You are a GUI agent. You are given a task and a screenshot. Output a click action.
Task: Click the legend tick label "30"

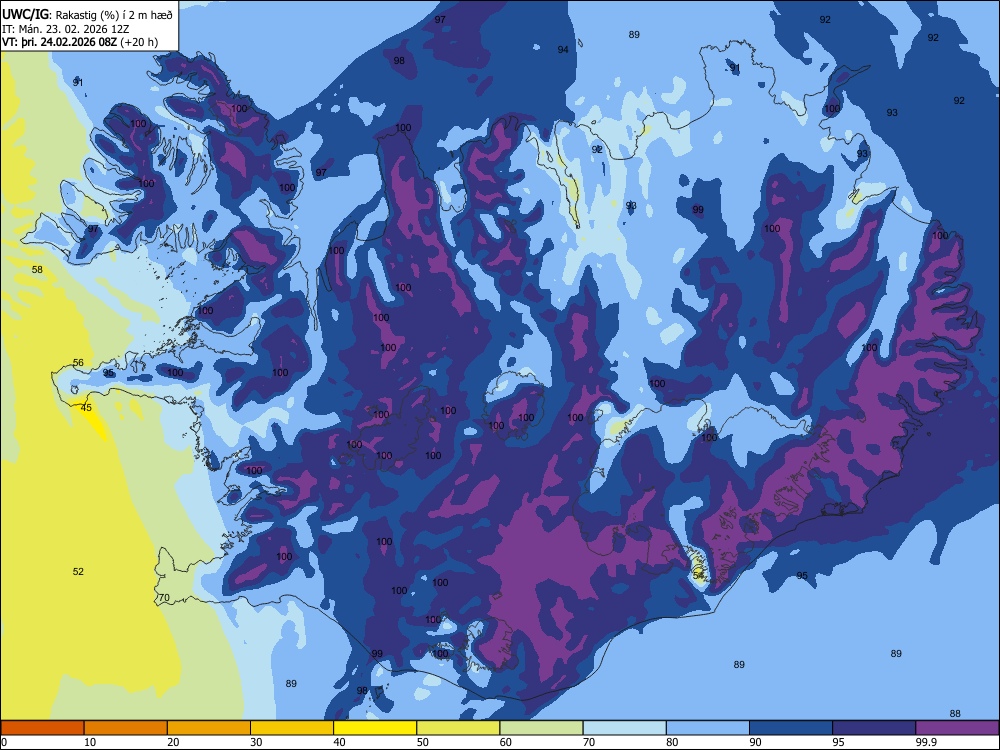[x=256, y=742]
